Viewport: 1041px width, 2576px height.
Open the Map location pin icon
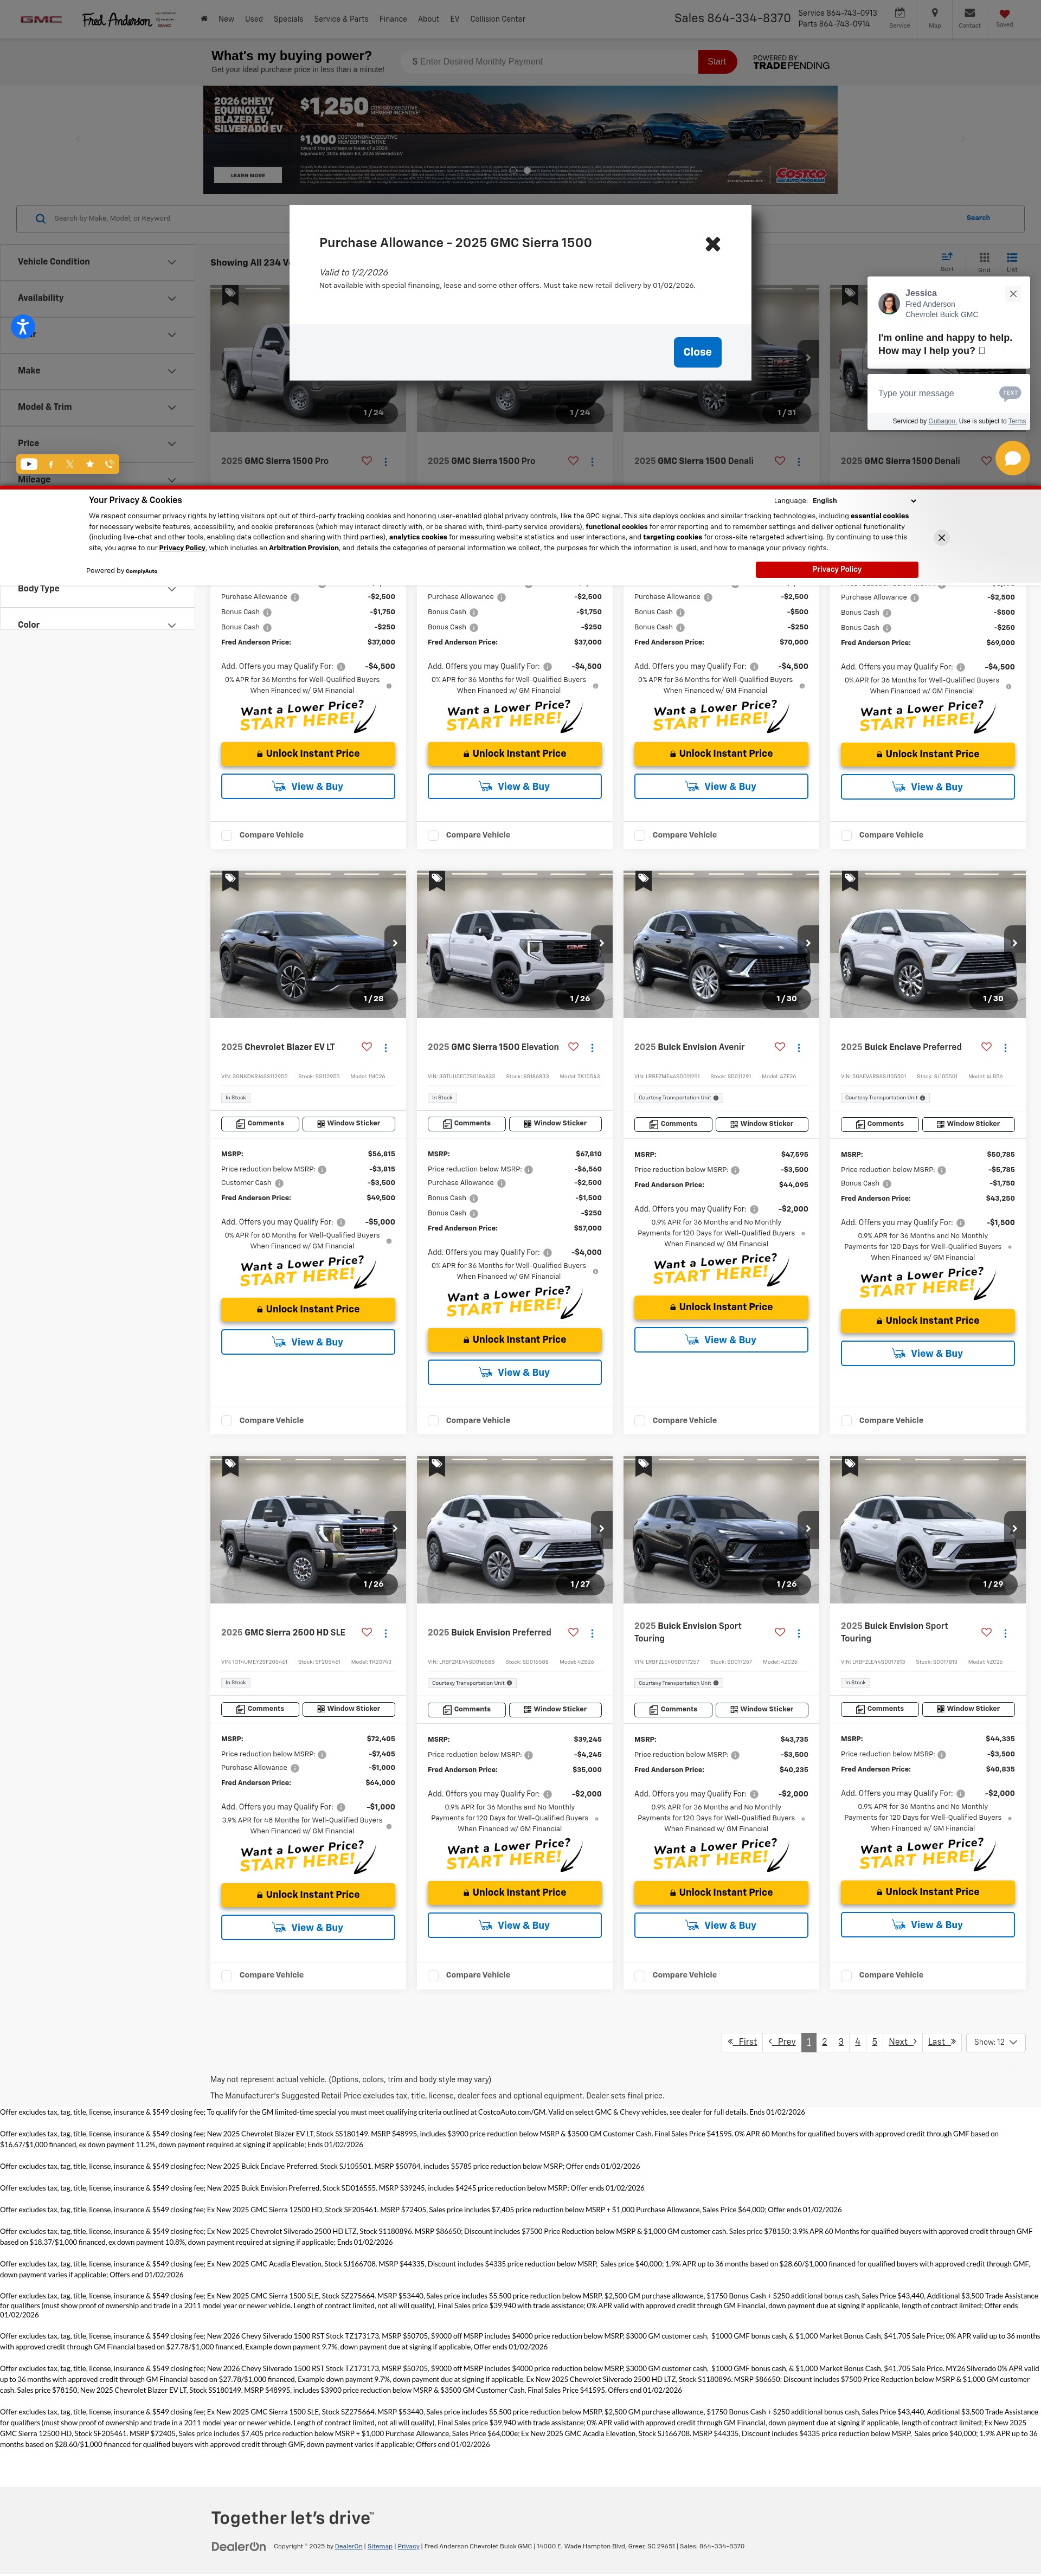coord(934,13)
